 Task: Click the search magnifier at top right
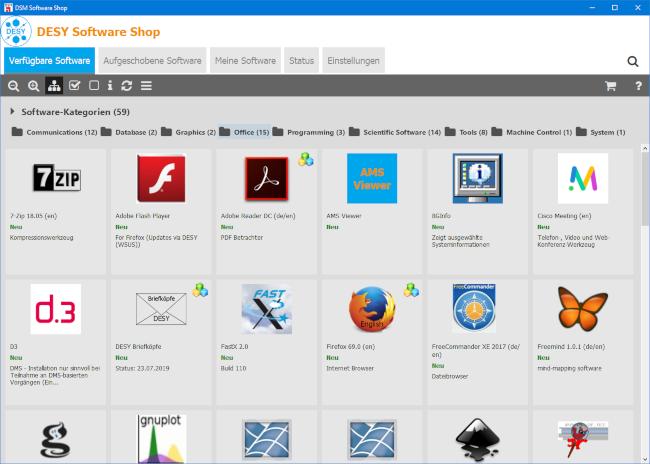click(633, 61)
